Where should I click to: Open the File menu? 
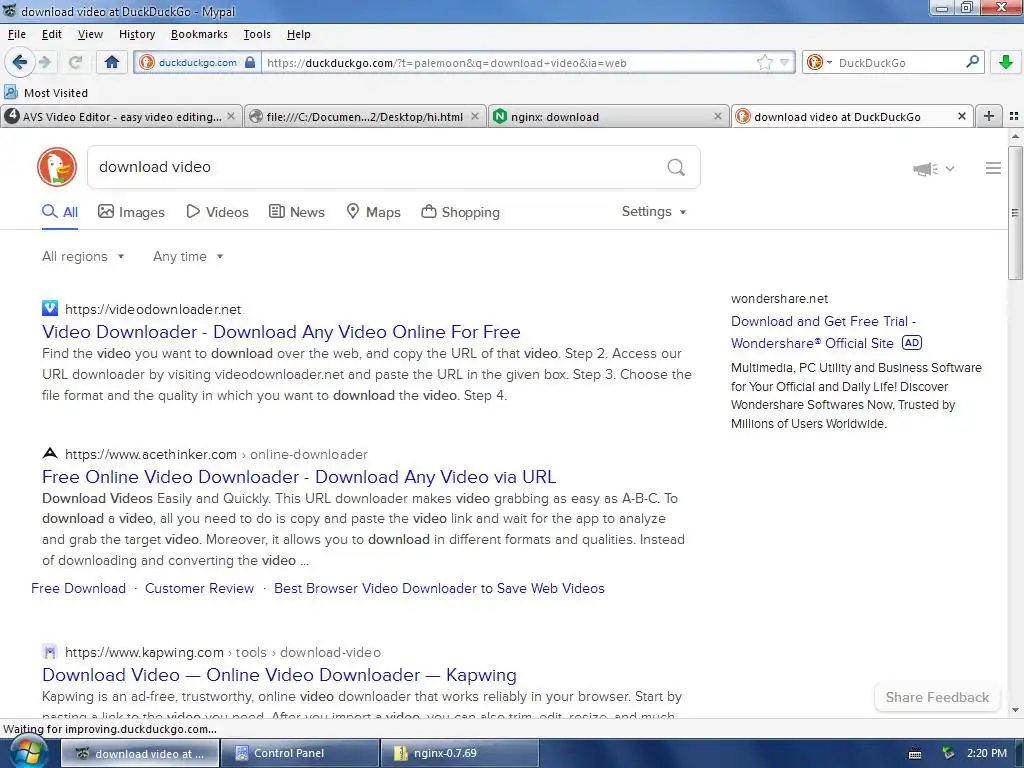(17, 34)
